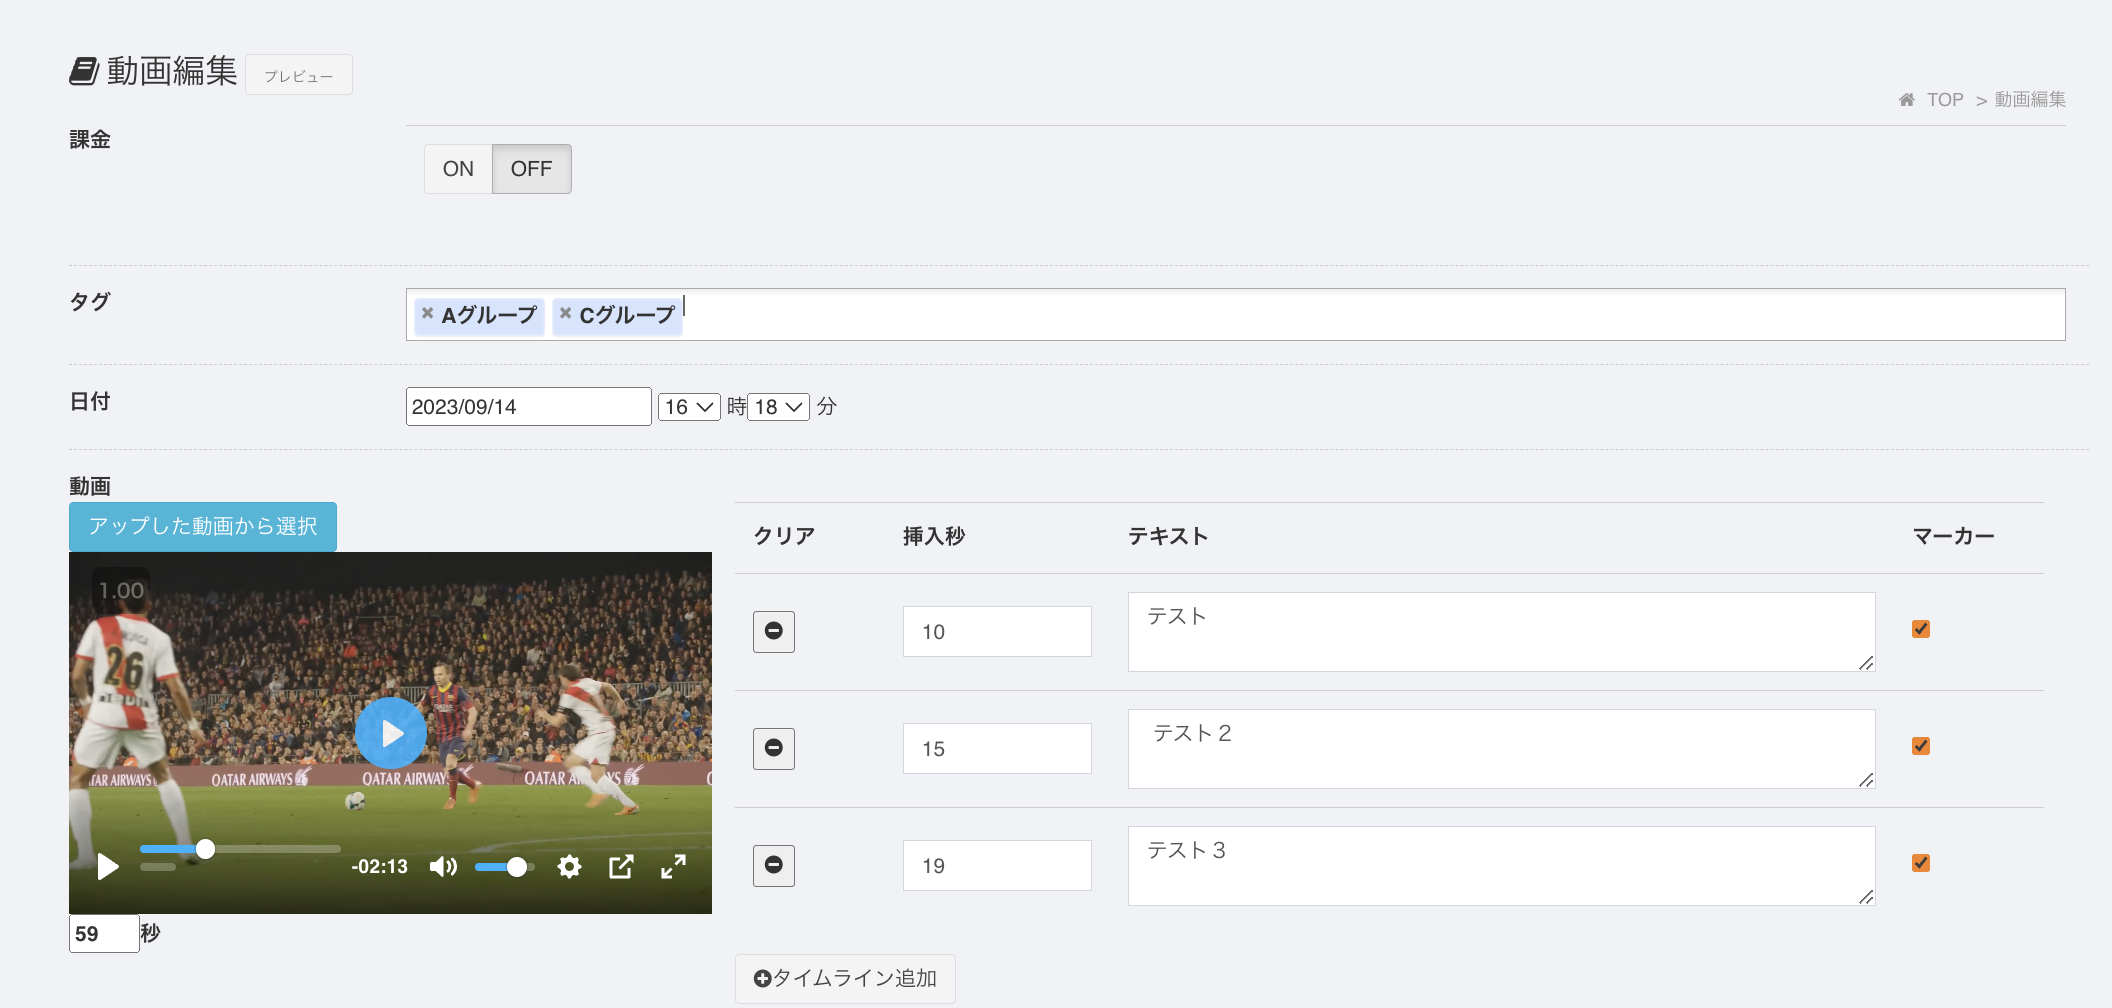
Task: Click the insert seconds field showing 10
Action: tap(997, 632)
